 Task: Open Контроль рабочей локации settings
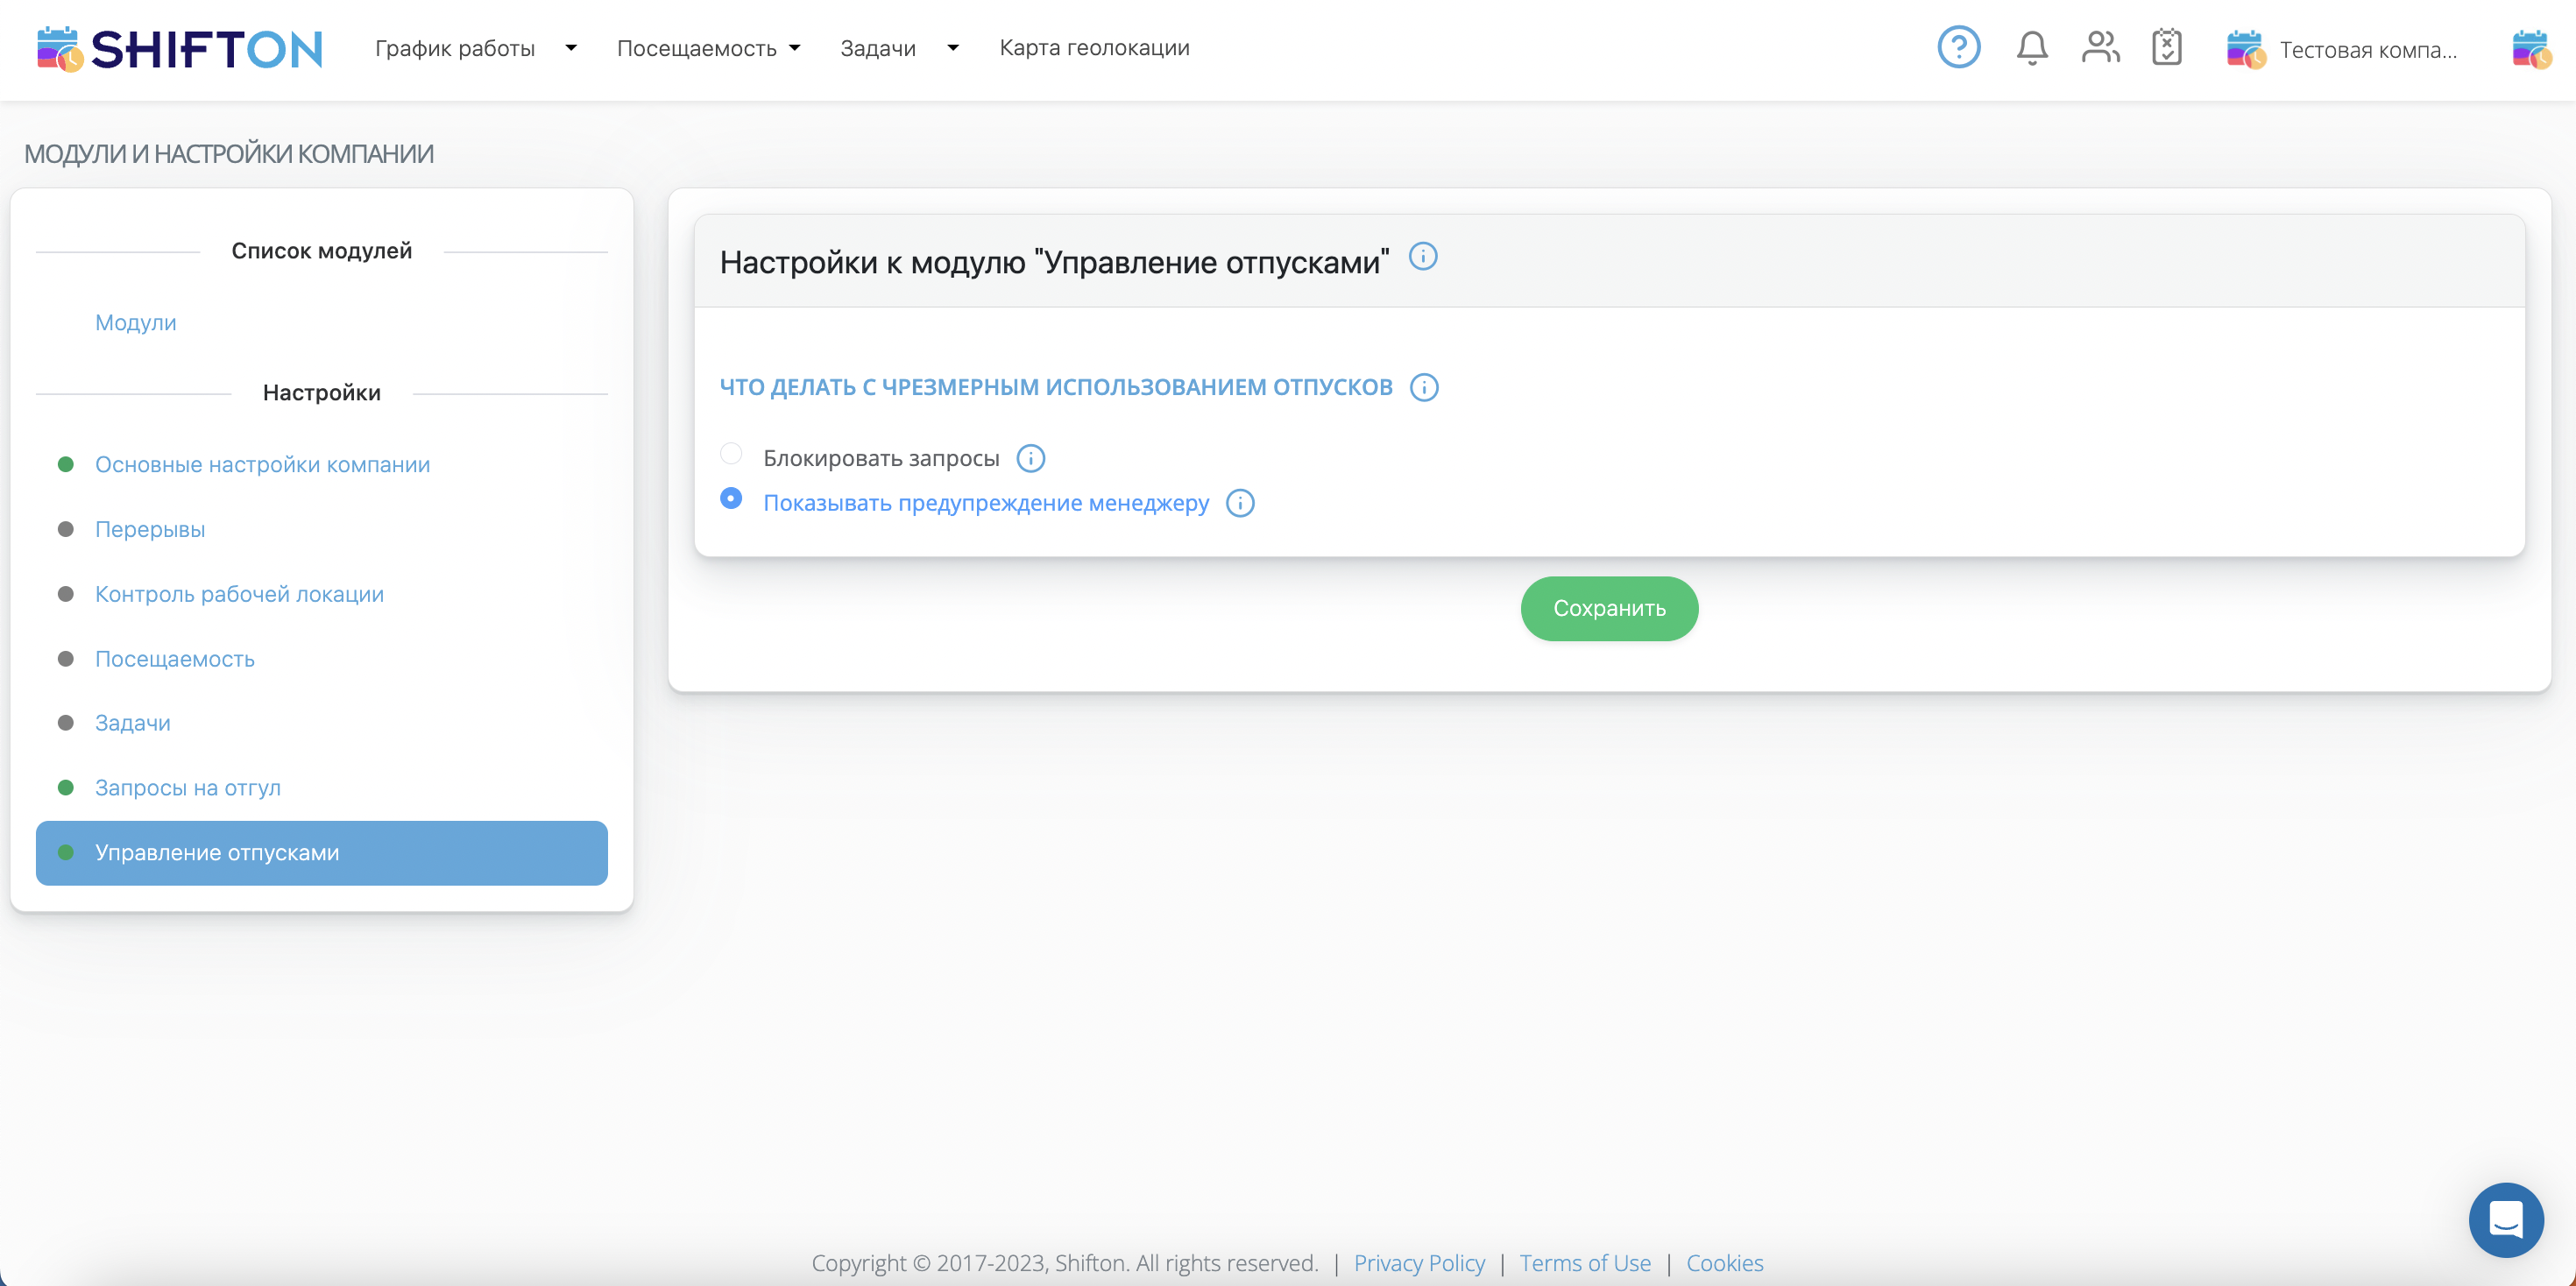coord(239,595)
